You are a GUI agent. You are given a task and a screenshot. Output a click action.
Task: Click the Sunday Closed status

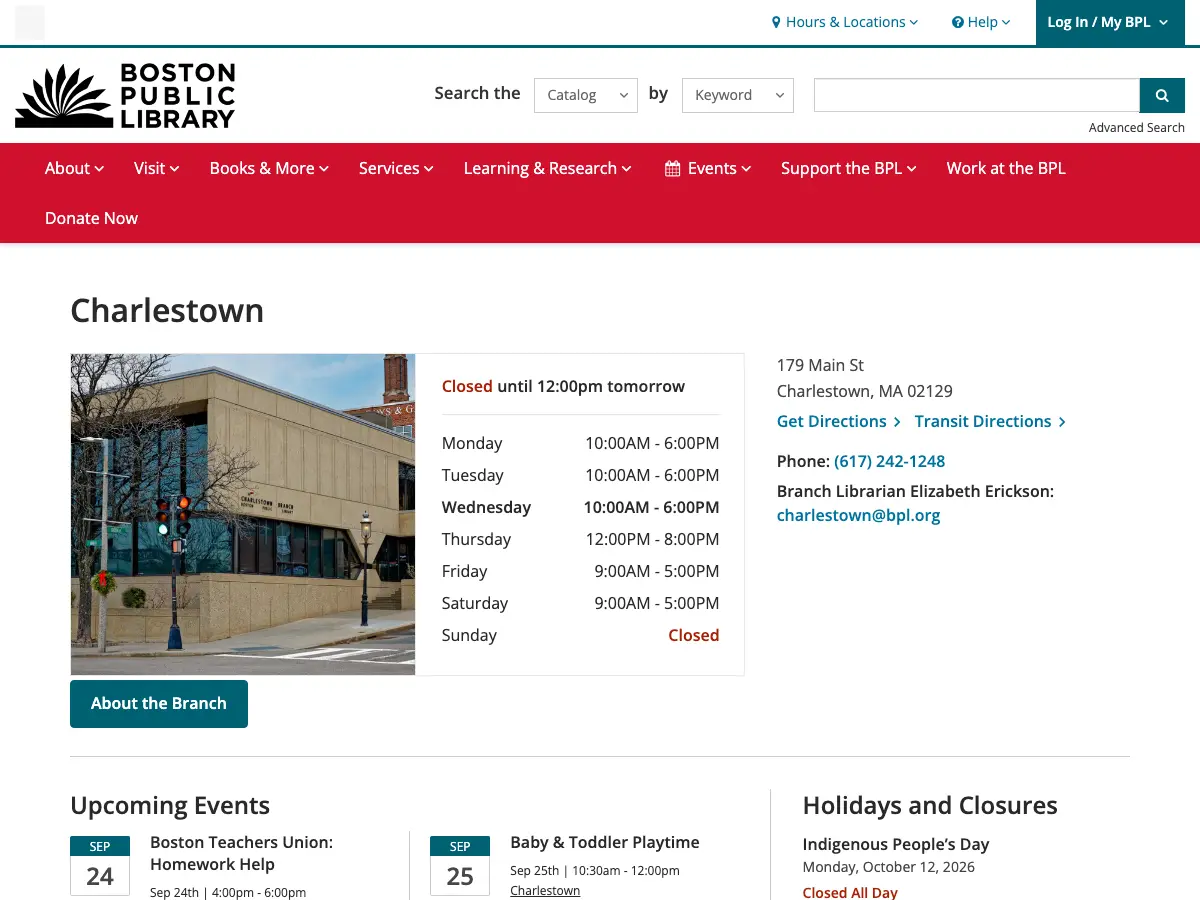[x=694, y=635]
